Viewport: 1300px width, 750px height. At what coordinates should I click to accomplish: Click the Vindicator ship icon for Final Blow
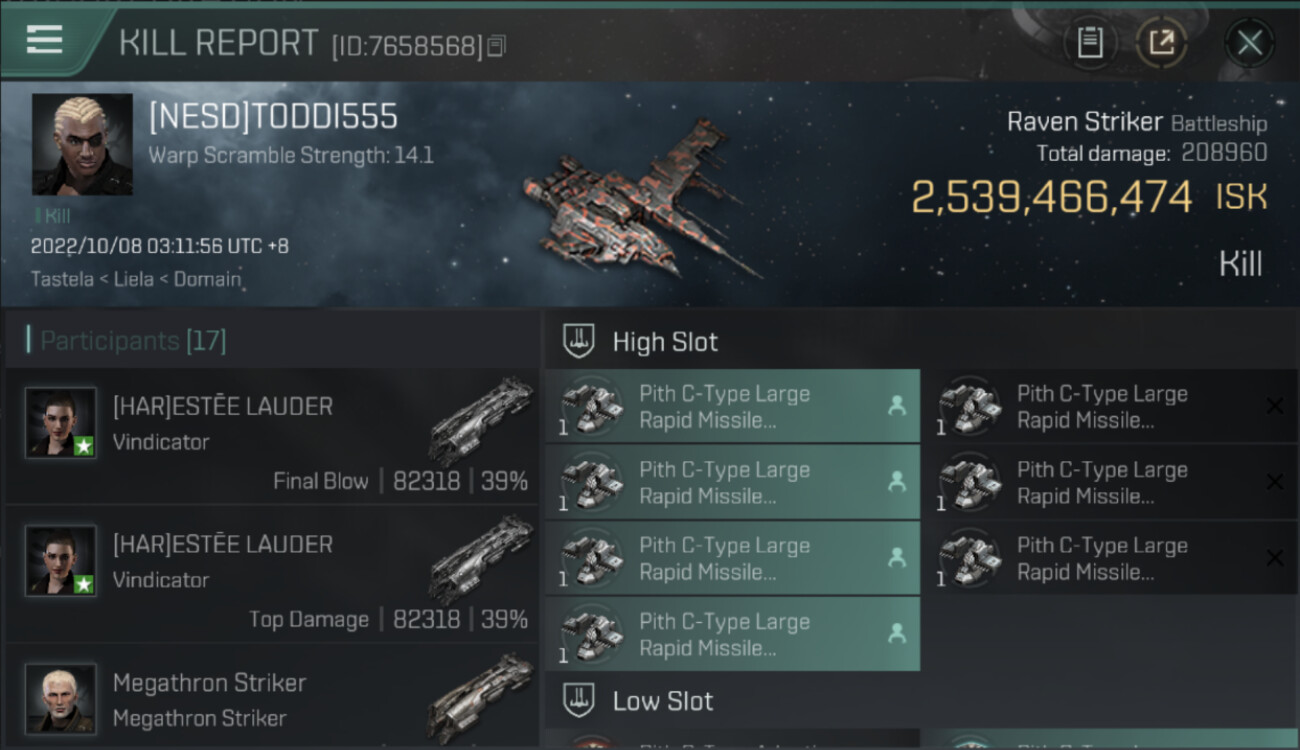481,421
